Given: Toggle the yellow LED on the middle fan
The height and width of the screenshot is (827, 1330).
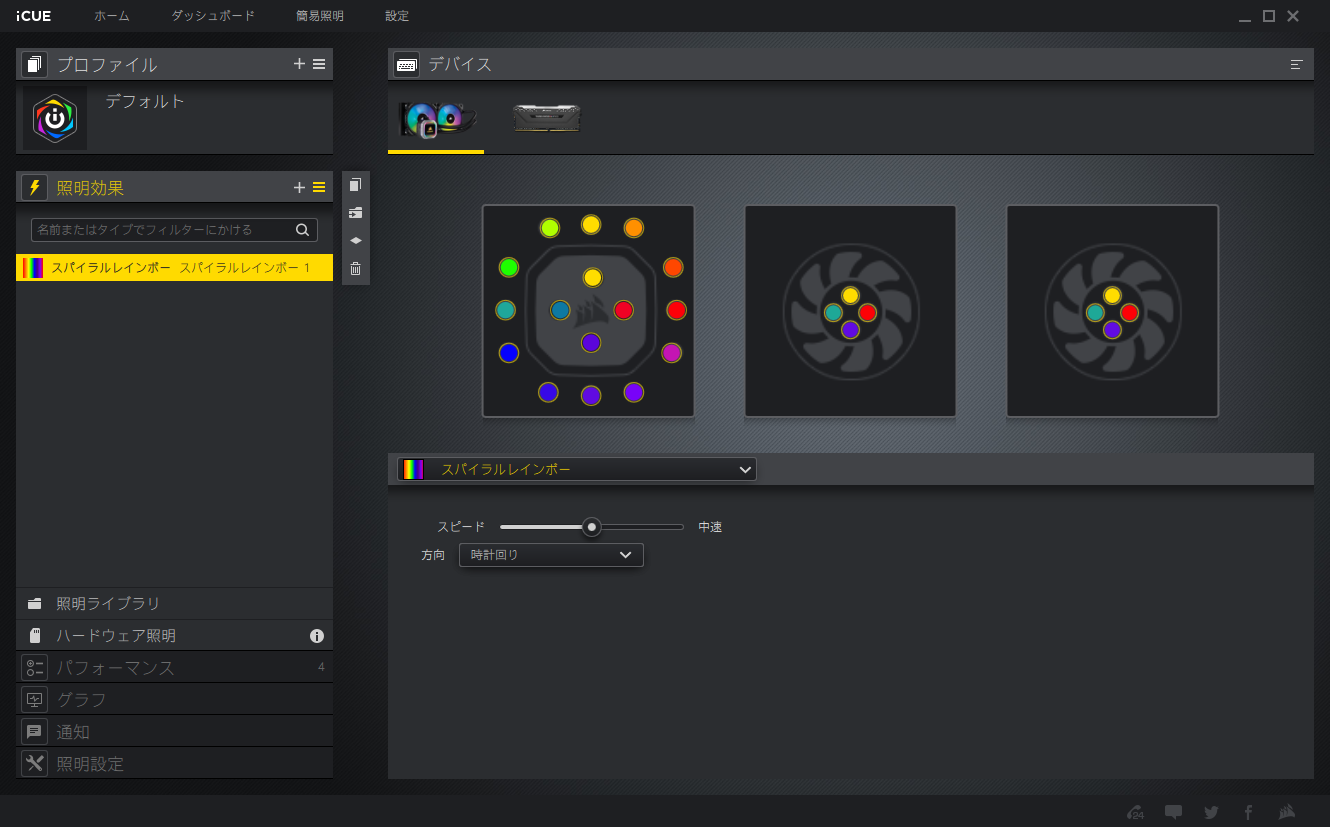Looking at the screenshot, I should pyautogui.click(x=850, y=295).
